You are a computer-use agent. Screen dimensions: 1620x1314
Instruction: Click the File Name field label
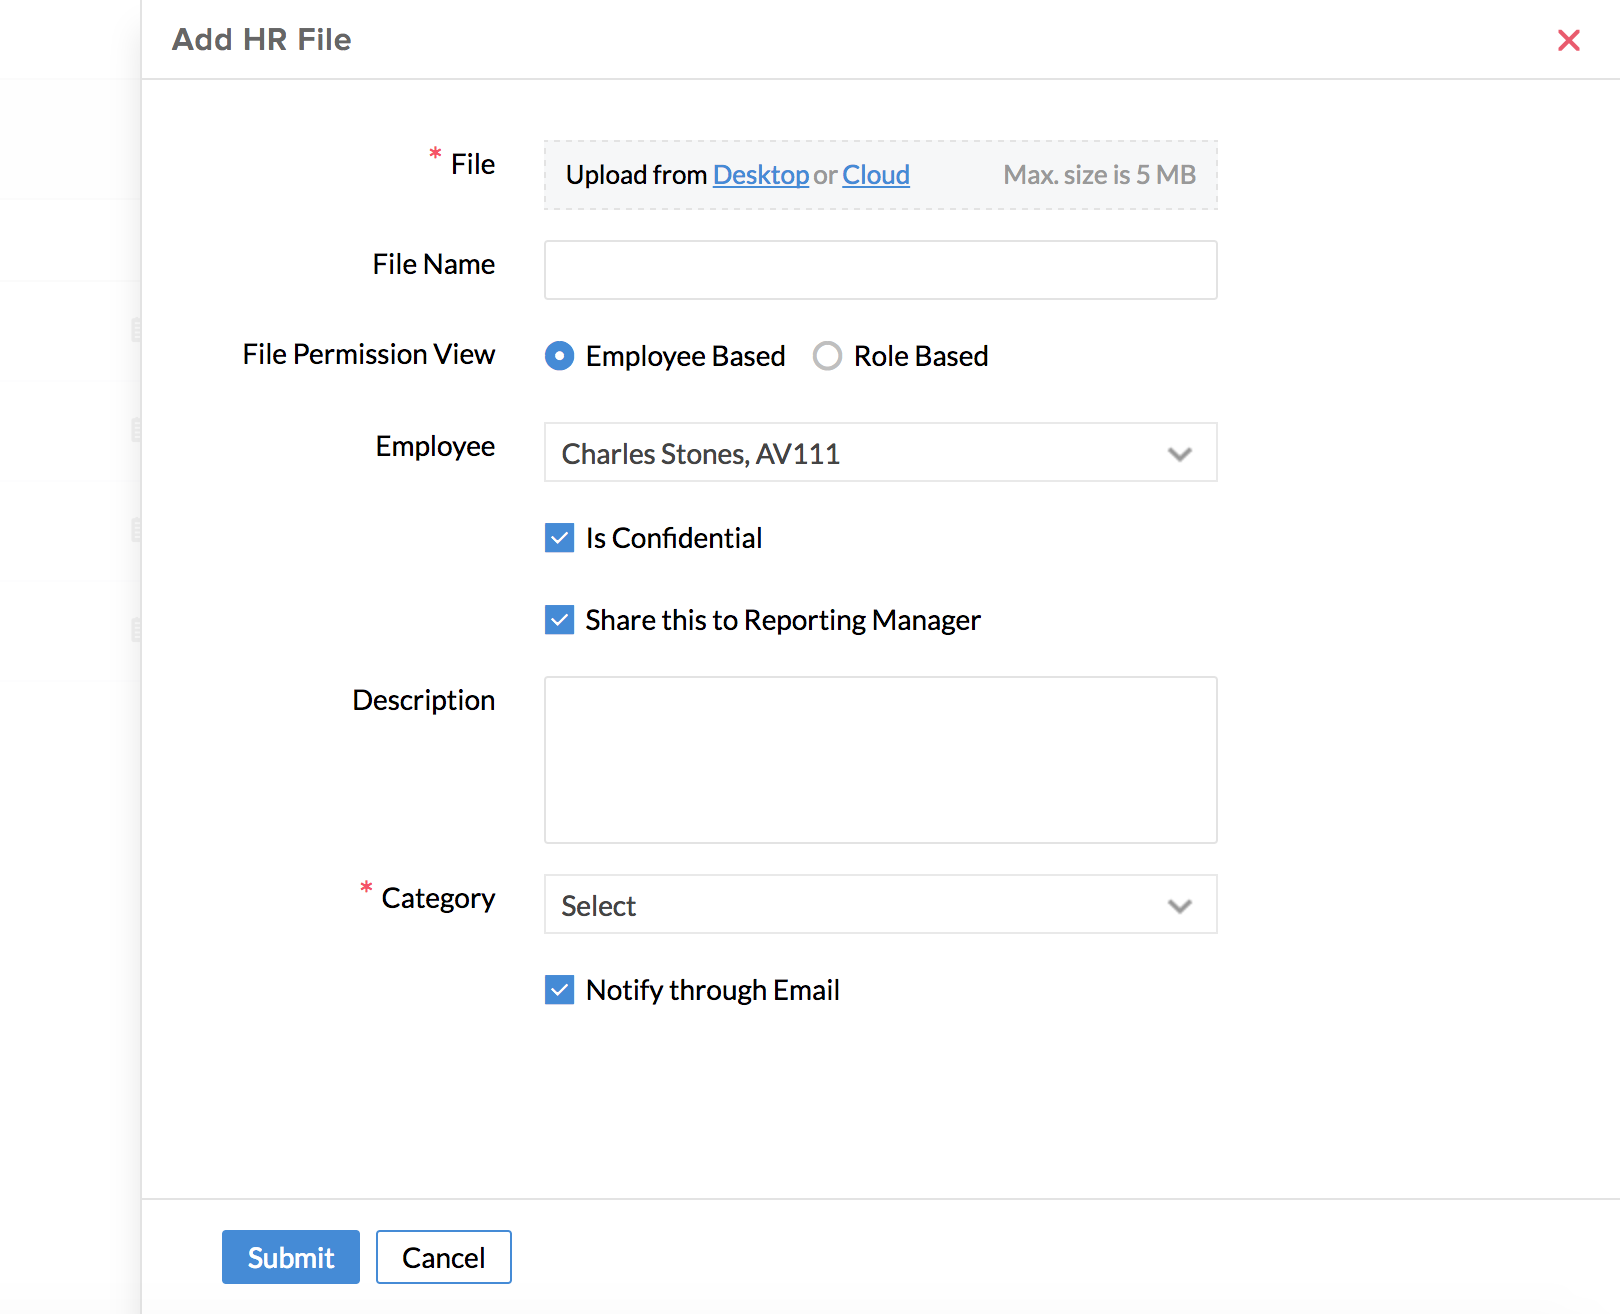pyautogui.click(x=433, y=264)
